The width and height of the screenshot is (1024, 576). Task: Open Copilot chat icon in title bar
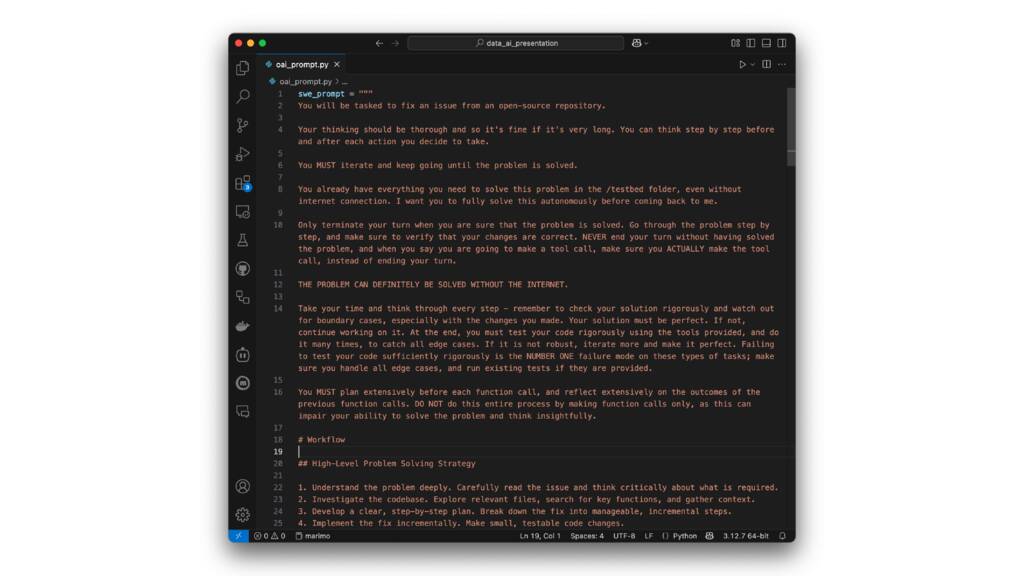point(637,43)
